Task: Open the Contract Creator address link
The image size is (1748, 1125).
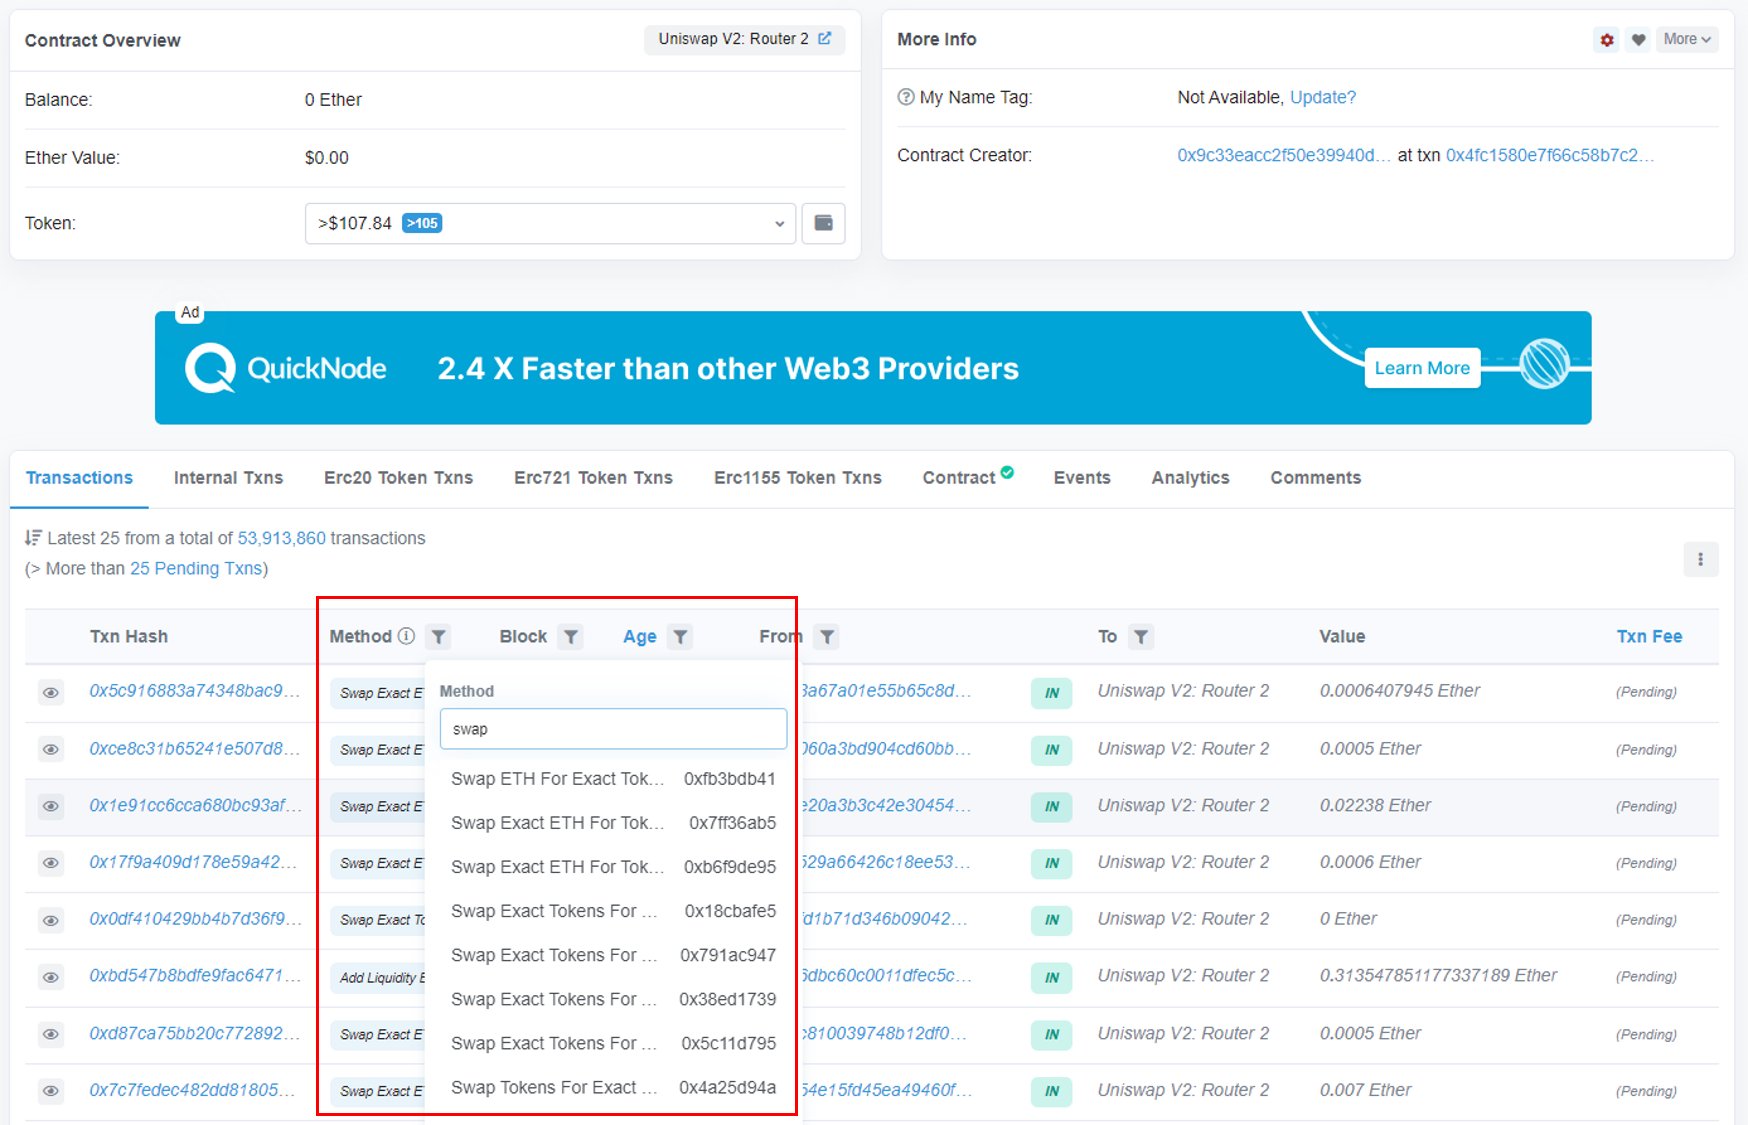Action: [1281, 155]
